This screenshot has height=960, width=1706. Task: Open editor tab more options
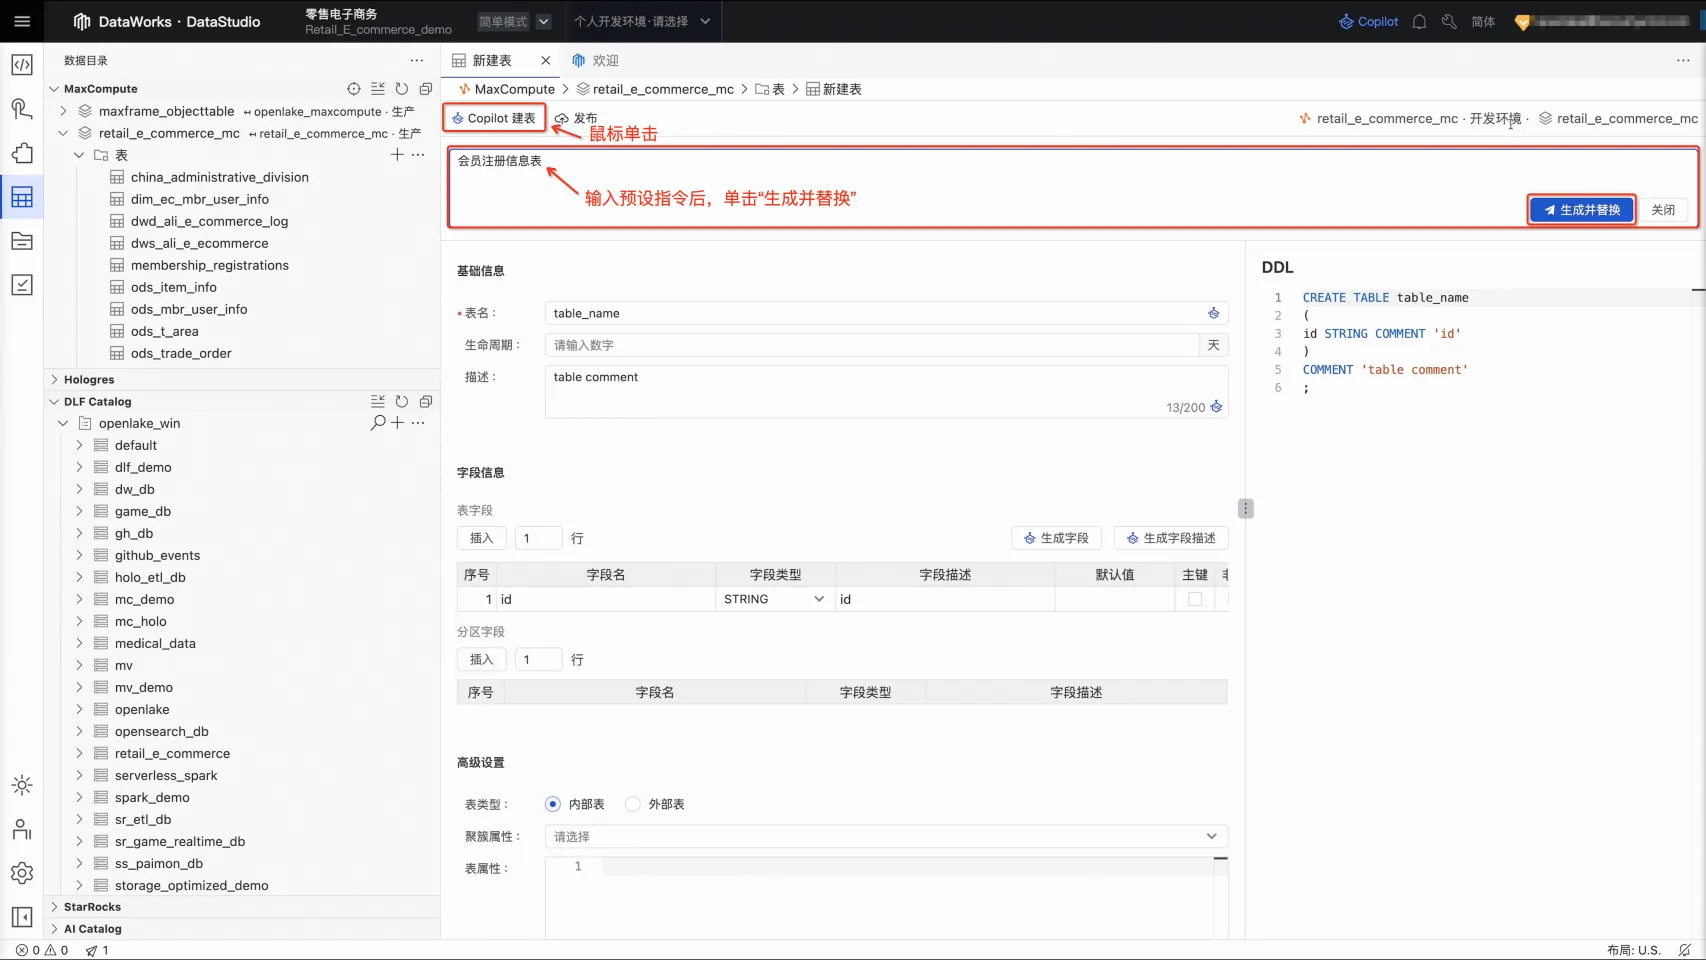[x=1683, y=60]
